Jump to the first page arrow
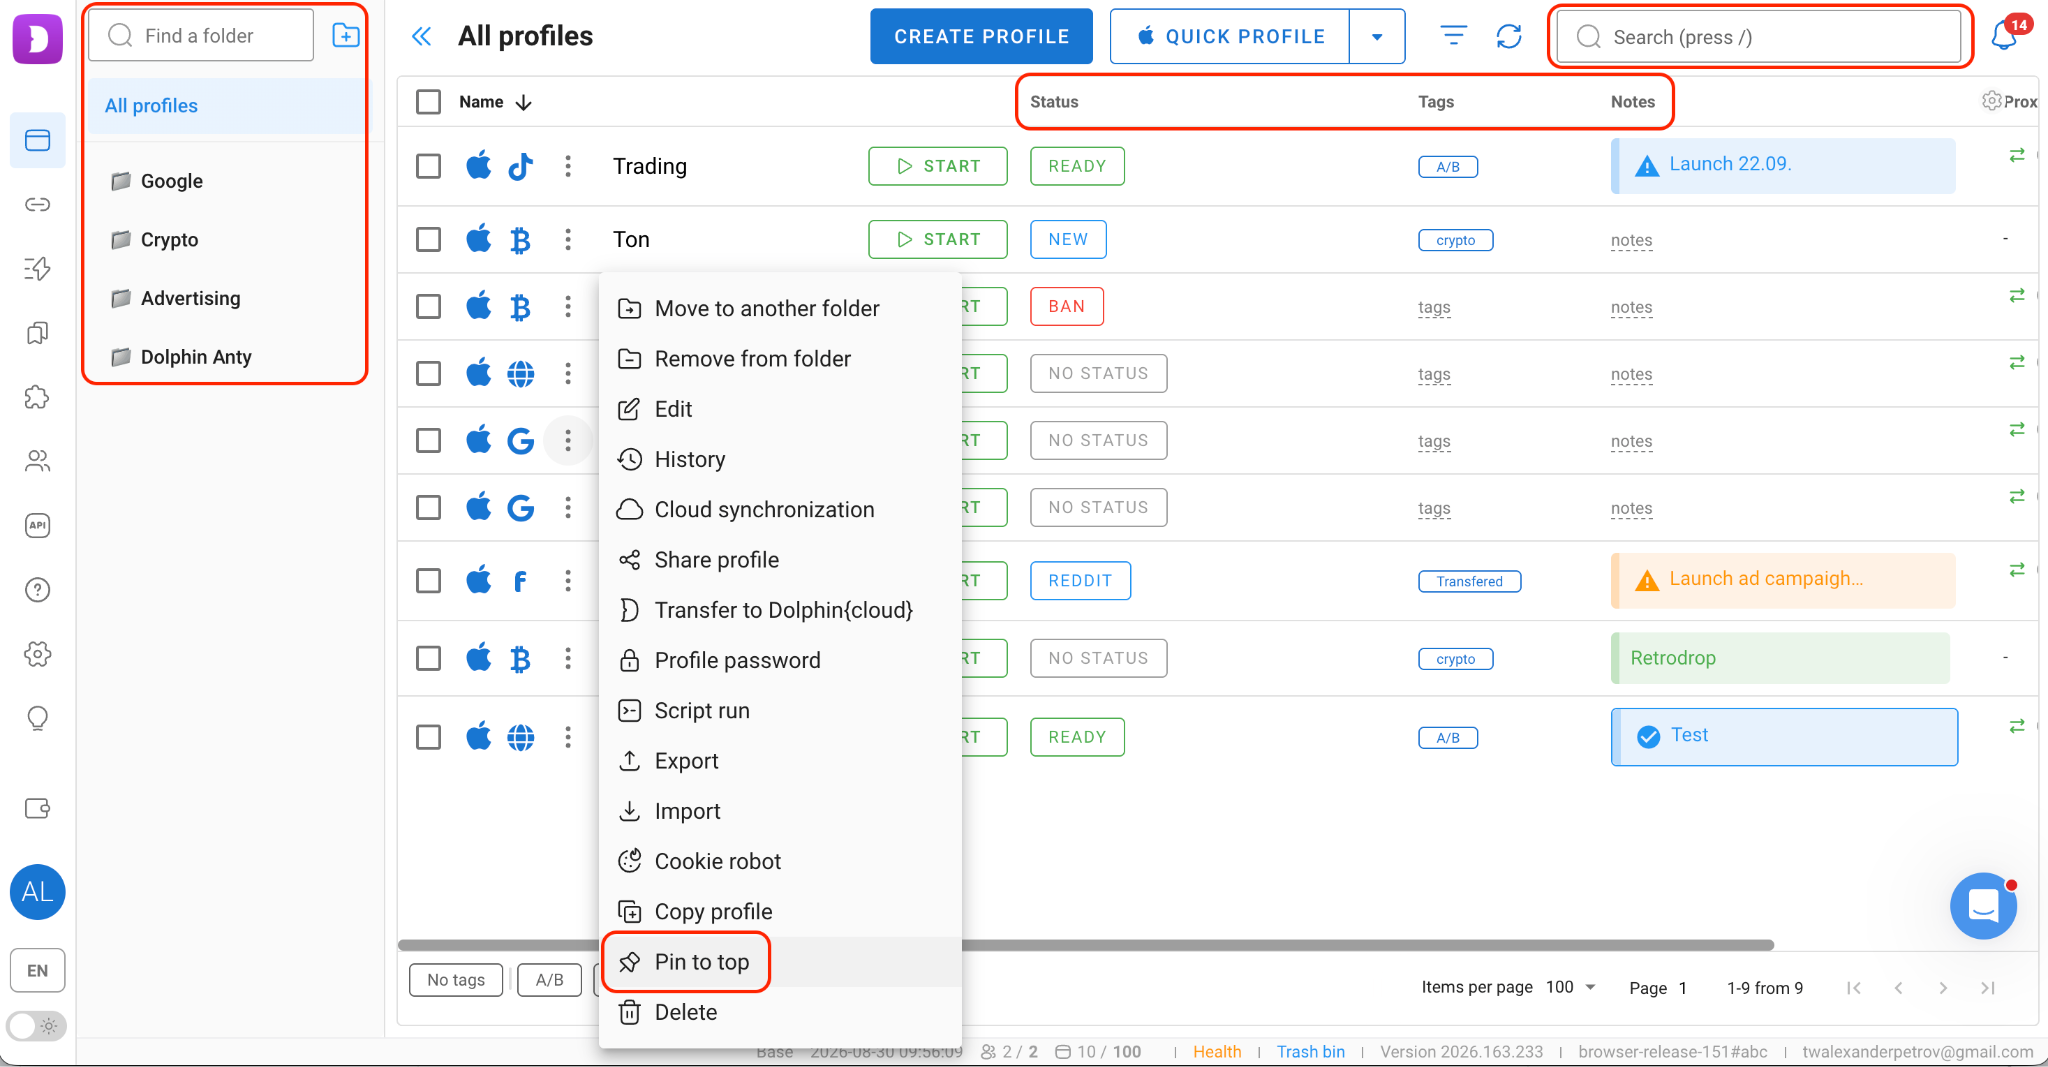Image resolution: width=2048 pixels, height=1067 pixels. (1853, 988)
